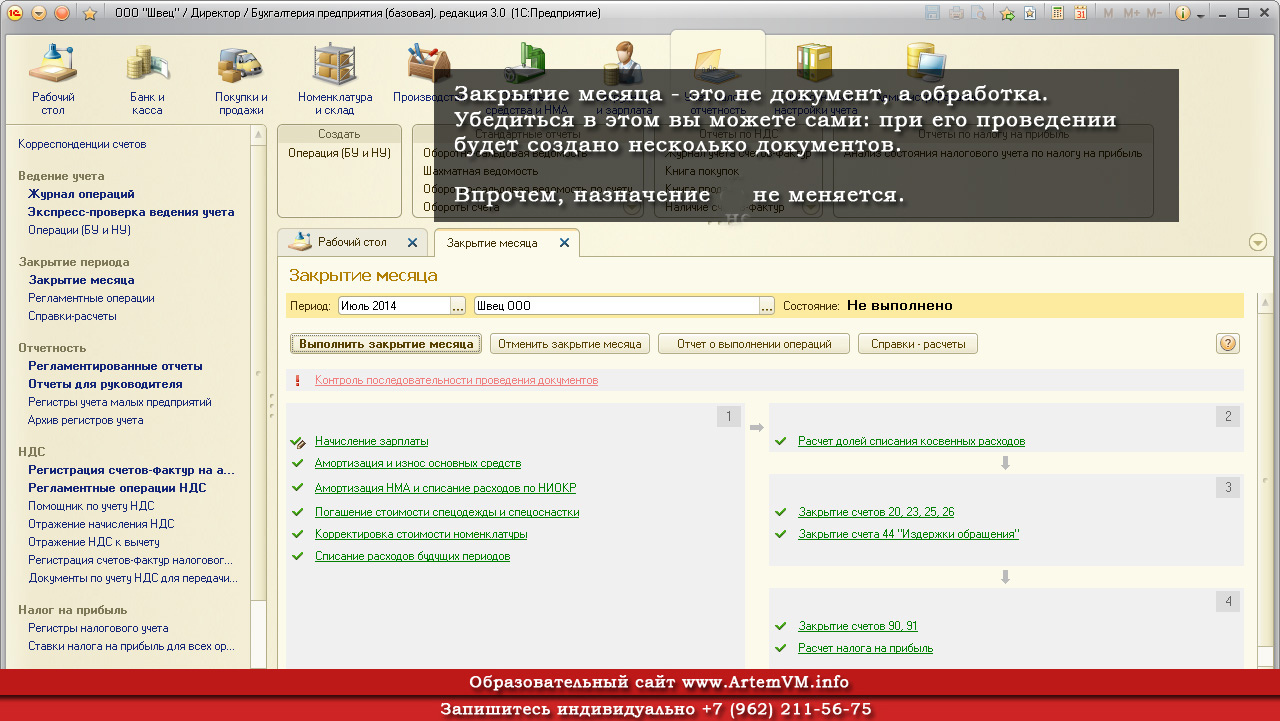The width and height of the screenshot is (1280, 721).
Task: Open the star Favorites icon in the title bar
Action: tap(89, 13)
